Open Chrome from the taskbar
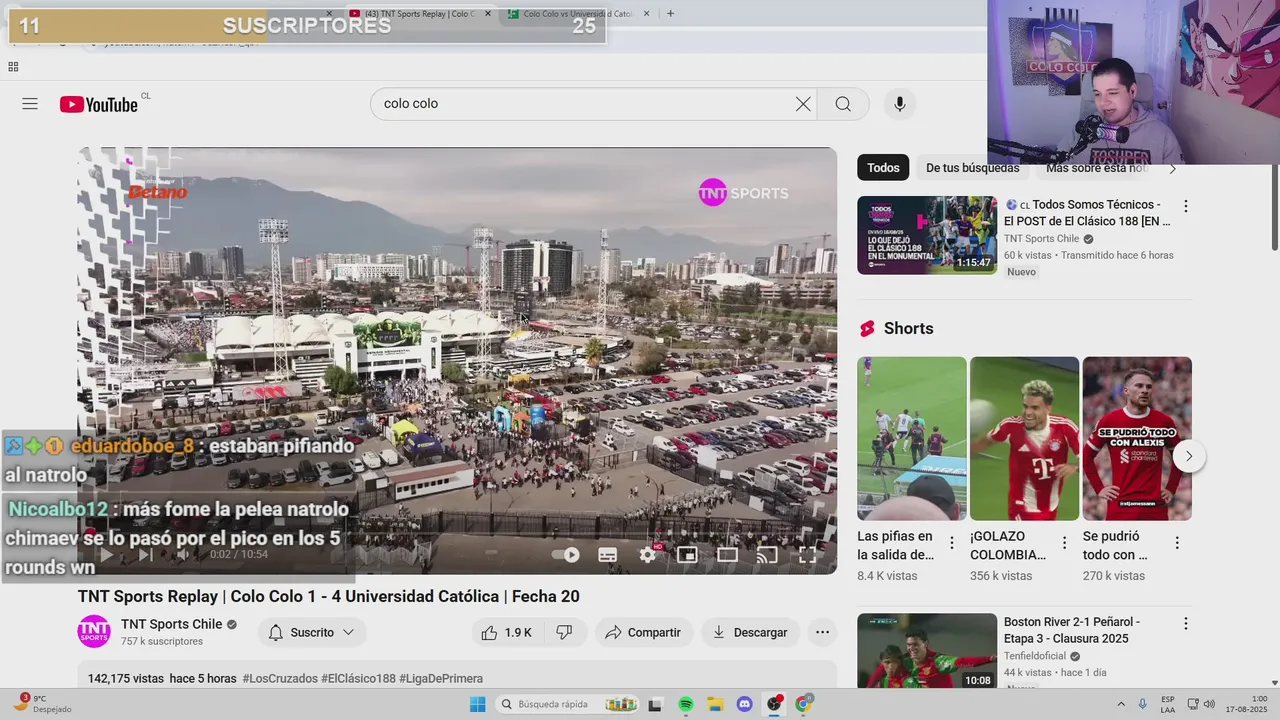Screen dimensions: 1280x720 click(803, 704)
